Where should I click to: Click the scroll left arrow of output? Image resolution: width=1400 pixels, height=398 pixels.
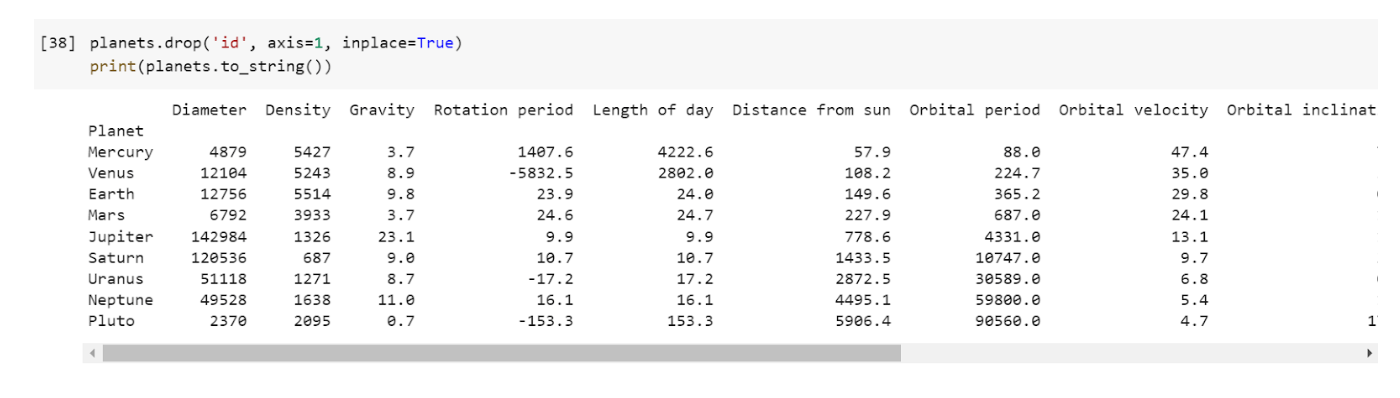coord(92,354)
